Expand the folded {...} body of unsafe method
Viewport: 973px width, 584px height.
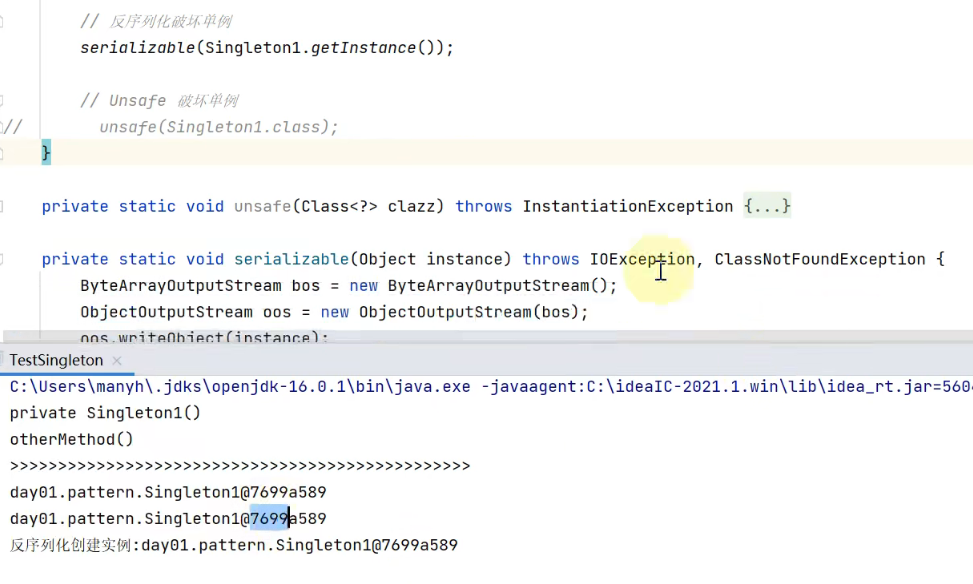tap(767, 206)
